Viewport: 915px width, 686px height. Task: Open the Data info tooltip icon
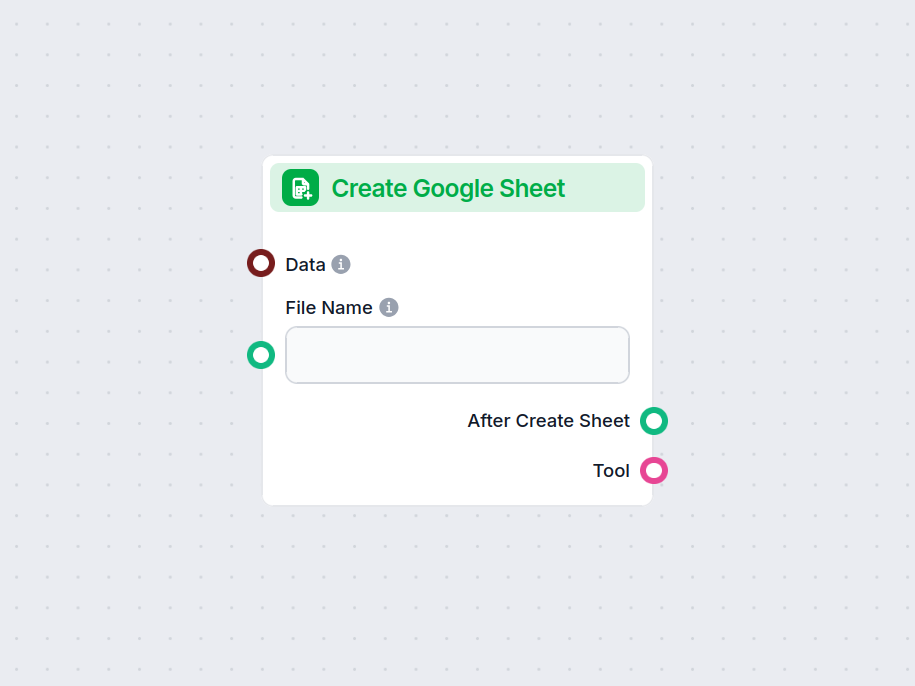coord(341,264)
